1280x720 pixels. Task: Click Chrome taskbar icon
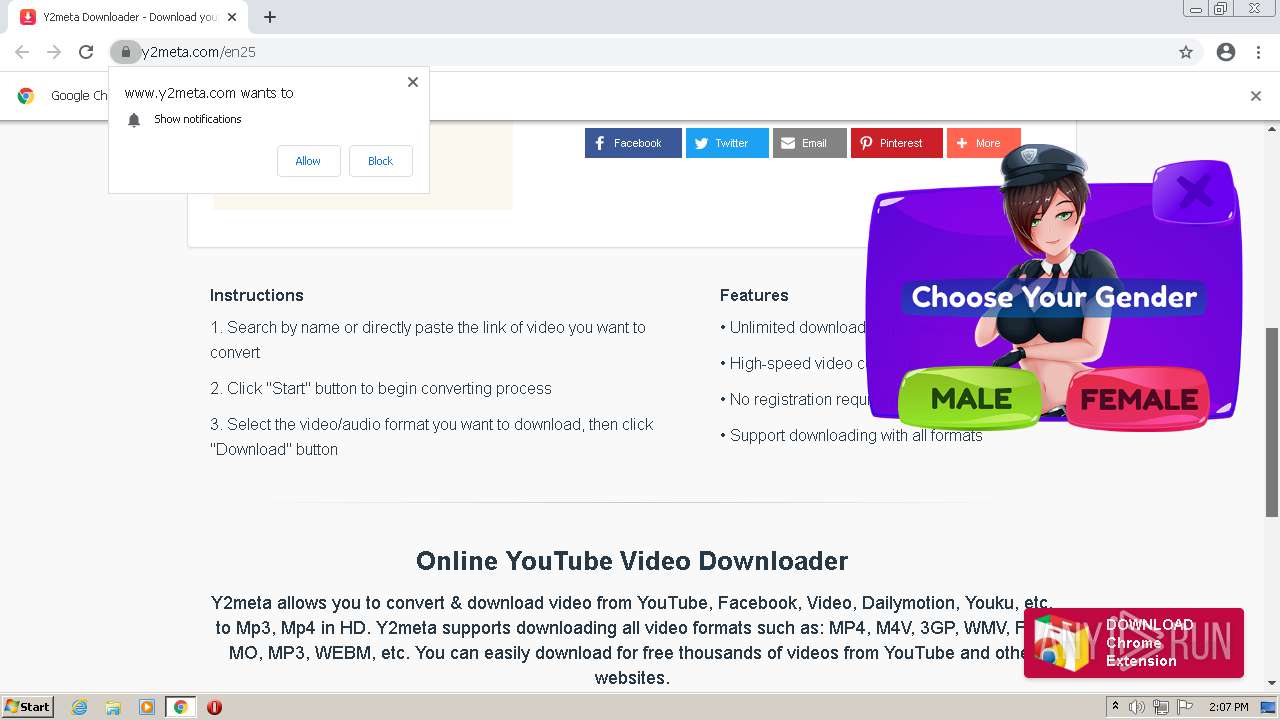[180, 707]
